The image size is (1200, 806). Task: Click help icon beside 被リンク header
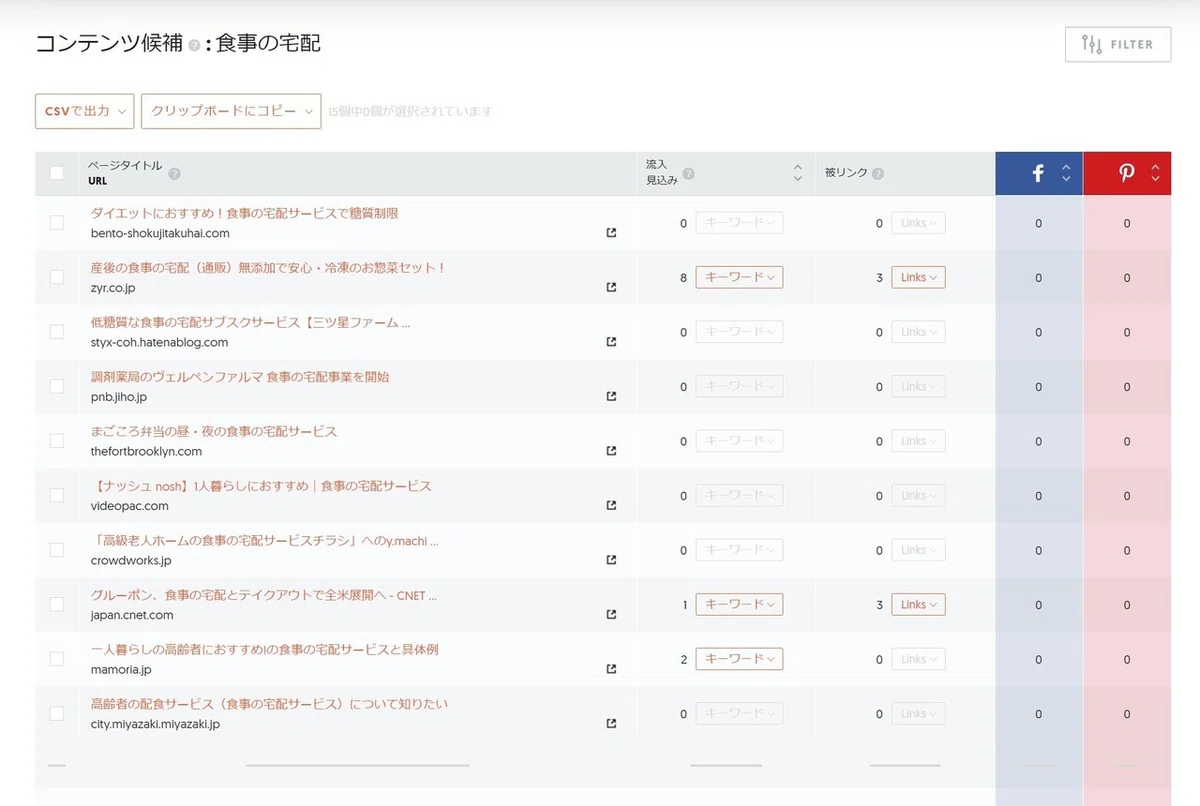click(x=878, y=174)
